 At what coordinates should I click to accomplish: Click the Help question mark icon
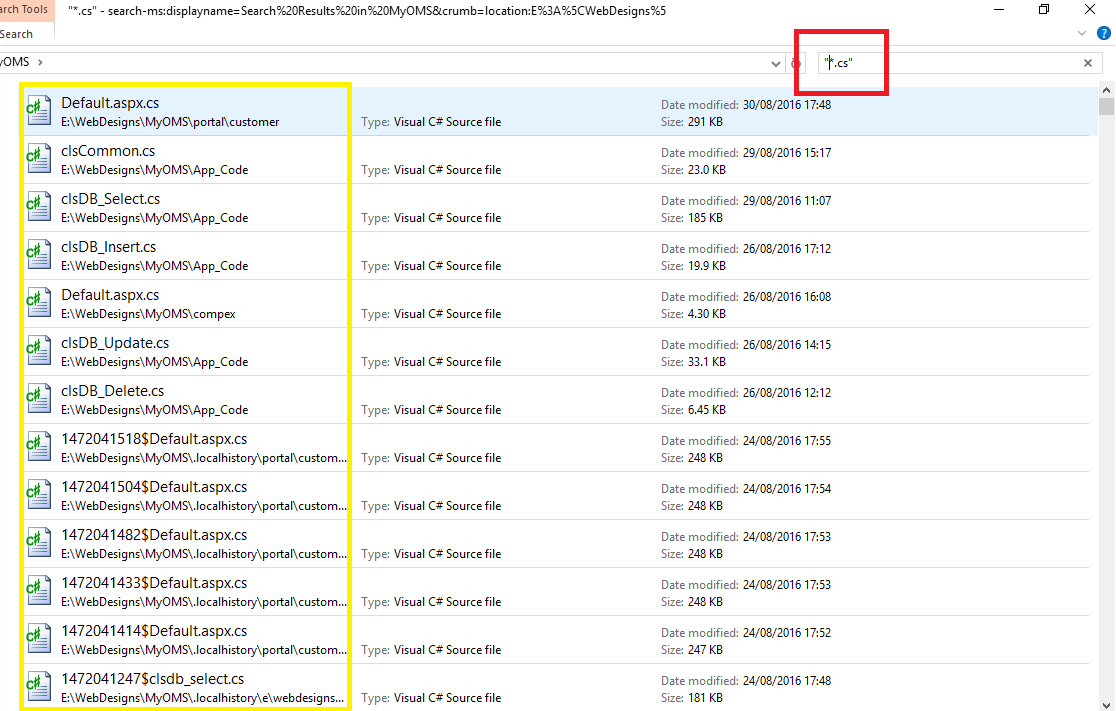1103,32
